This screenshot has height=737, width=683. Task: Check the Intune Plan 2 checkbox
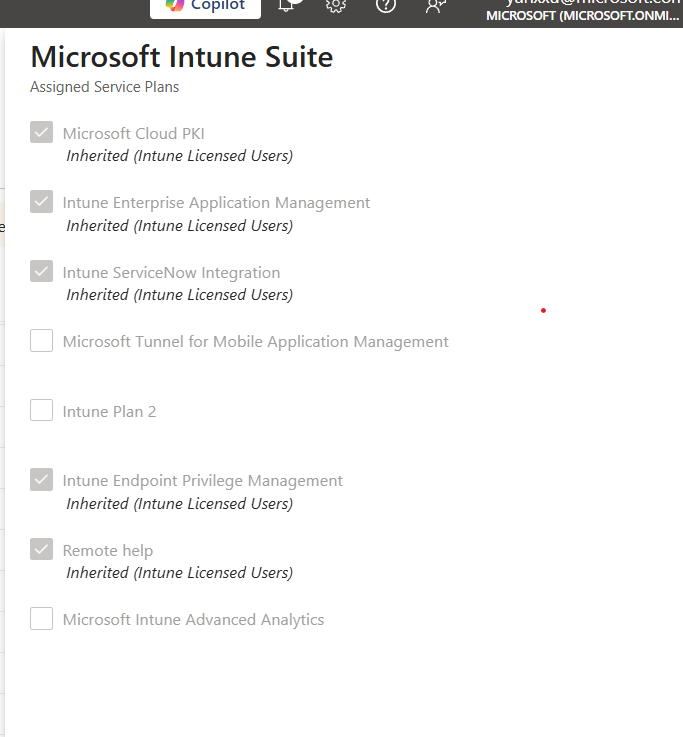point(41,410)
